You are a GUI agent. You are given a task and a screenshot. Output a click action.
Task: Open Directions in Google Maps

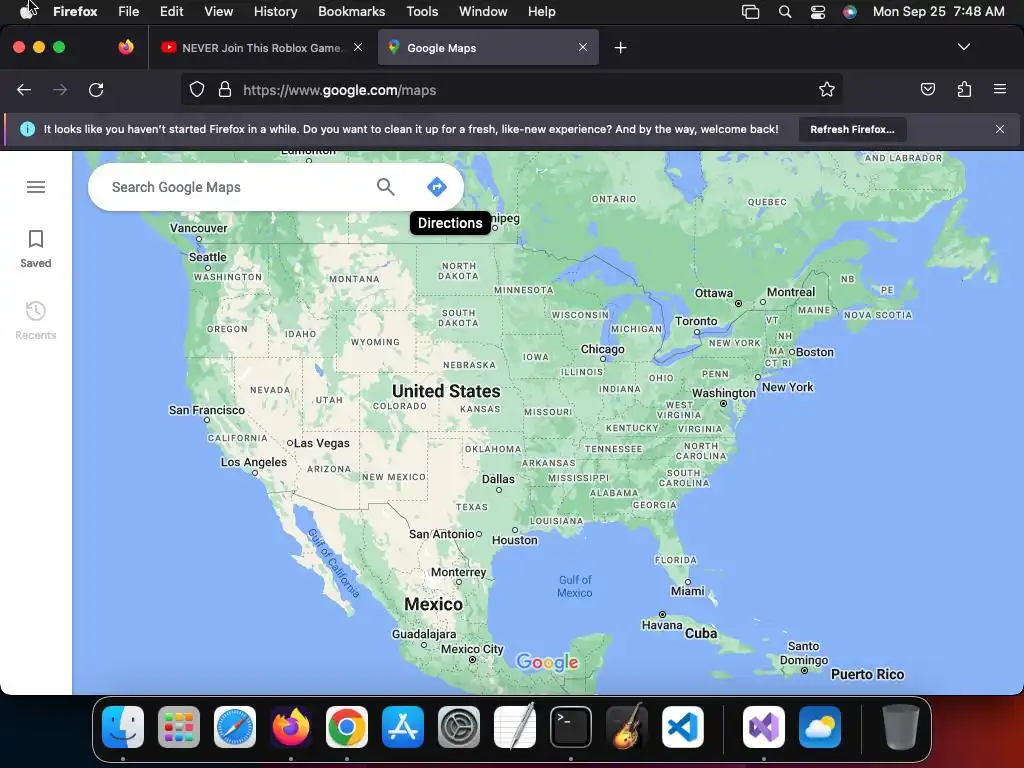click(437, 187)
